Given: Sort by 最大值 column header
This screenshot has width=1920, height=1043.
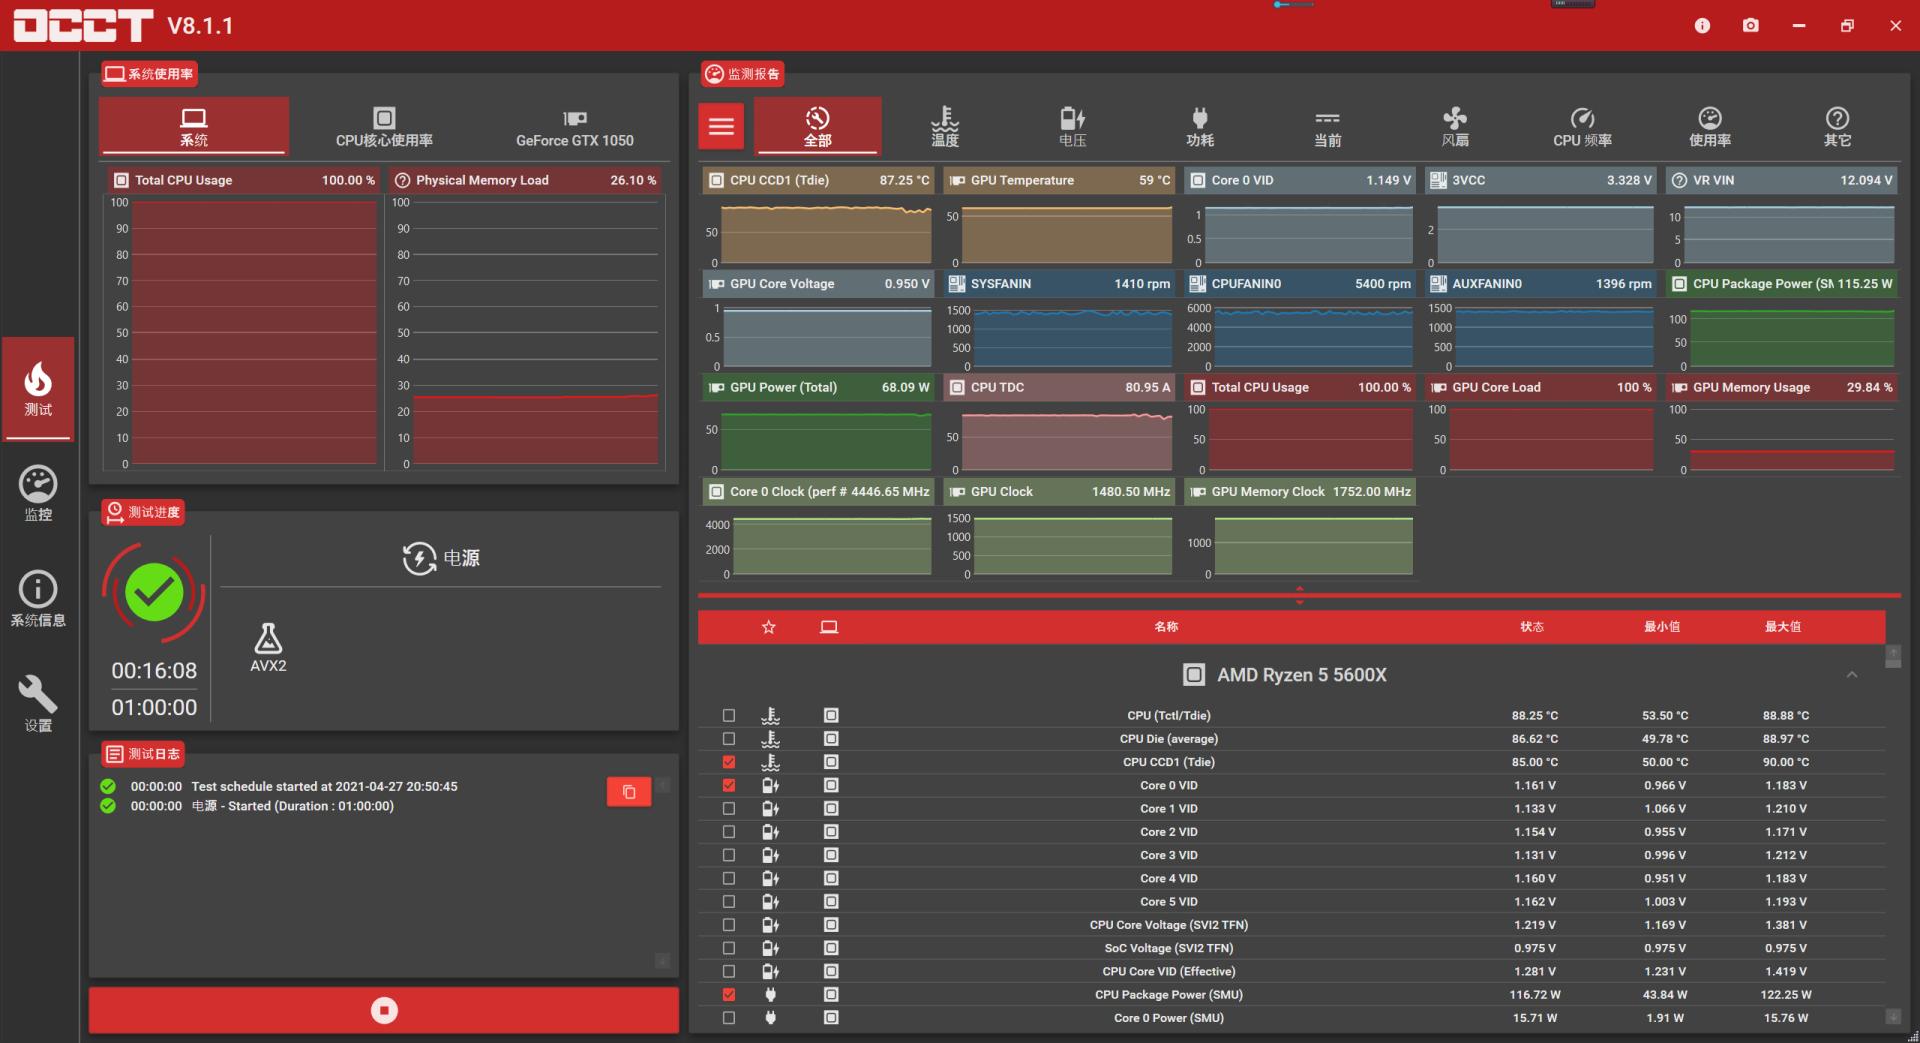Looking at the screenshot, I should click(x=1782, y=627).
